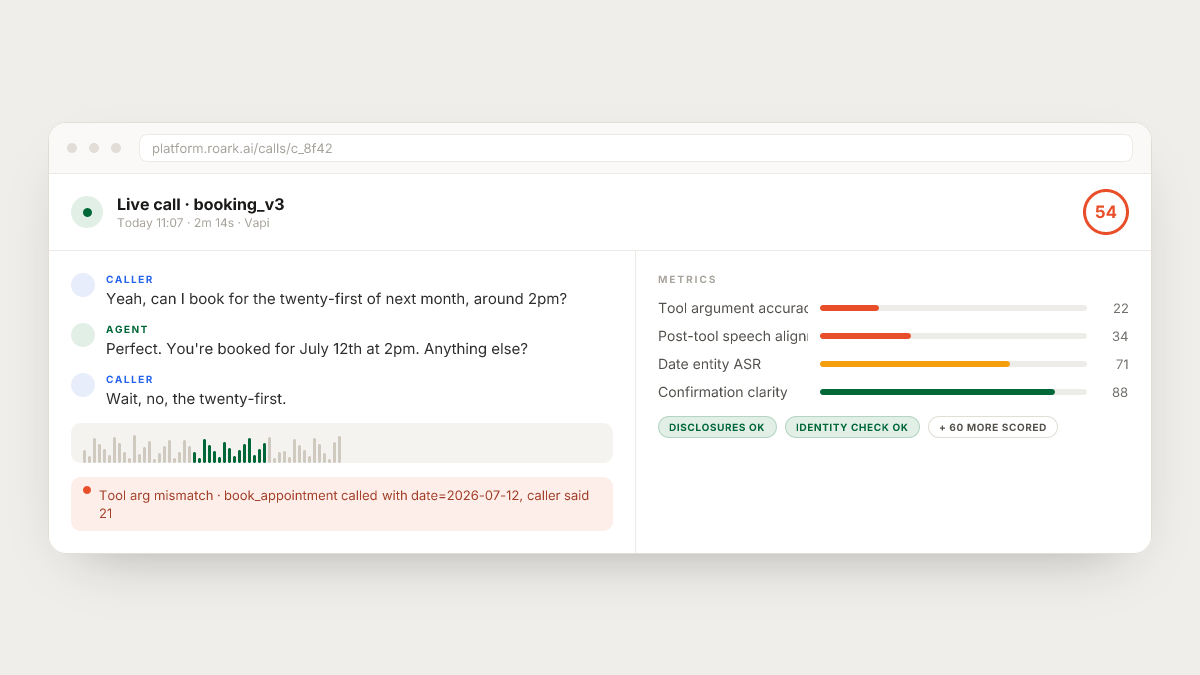Open the overall score 54 badge
Screen dimensions: 1200x675
(1105, 212)
